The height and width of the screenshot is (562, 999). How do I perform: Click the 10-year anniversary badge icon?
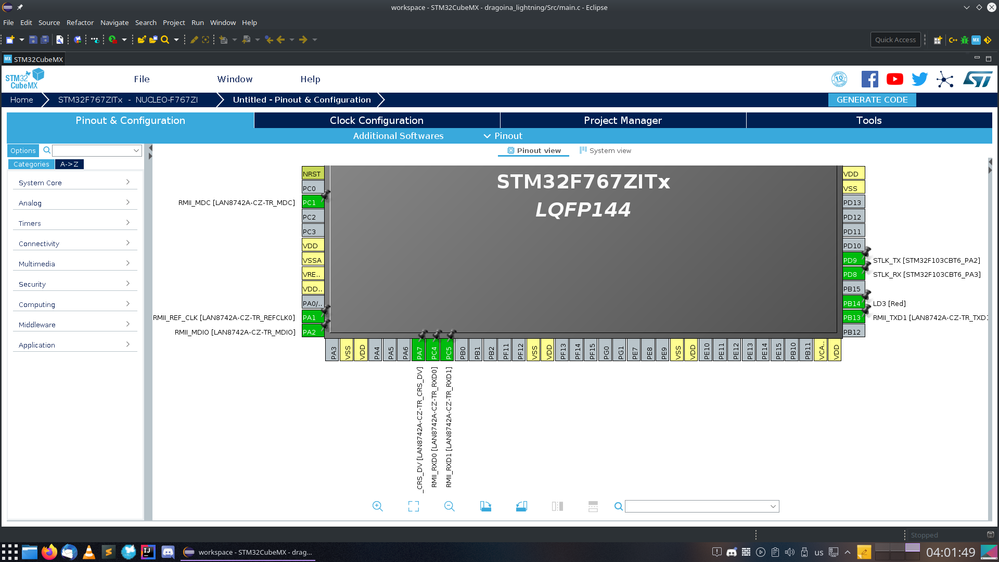point(839,79)
